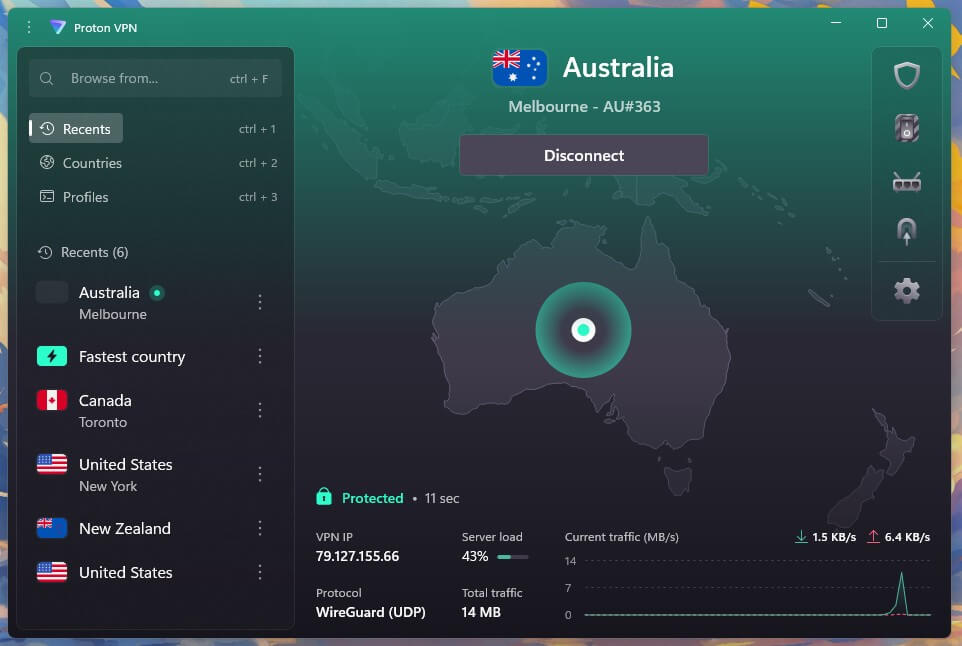962x646 pixels.
Task: Click the map connection marker on Australia
Action: [x=583, y=329]
